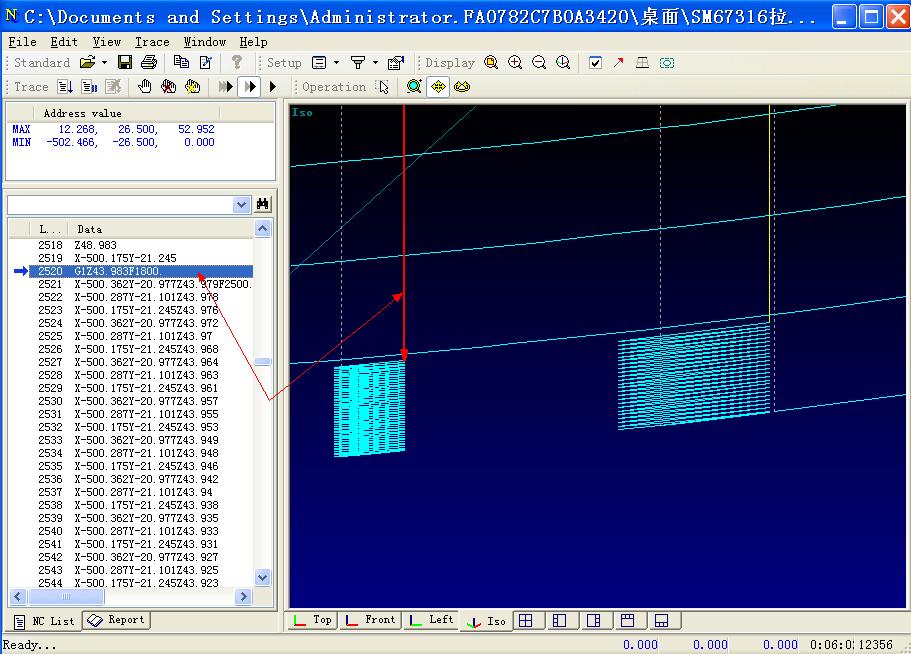
Task: Click the Print icon
Action: pos(148,62)
